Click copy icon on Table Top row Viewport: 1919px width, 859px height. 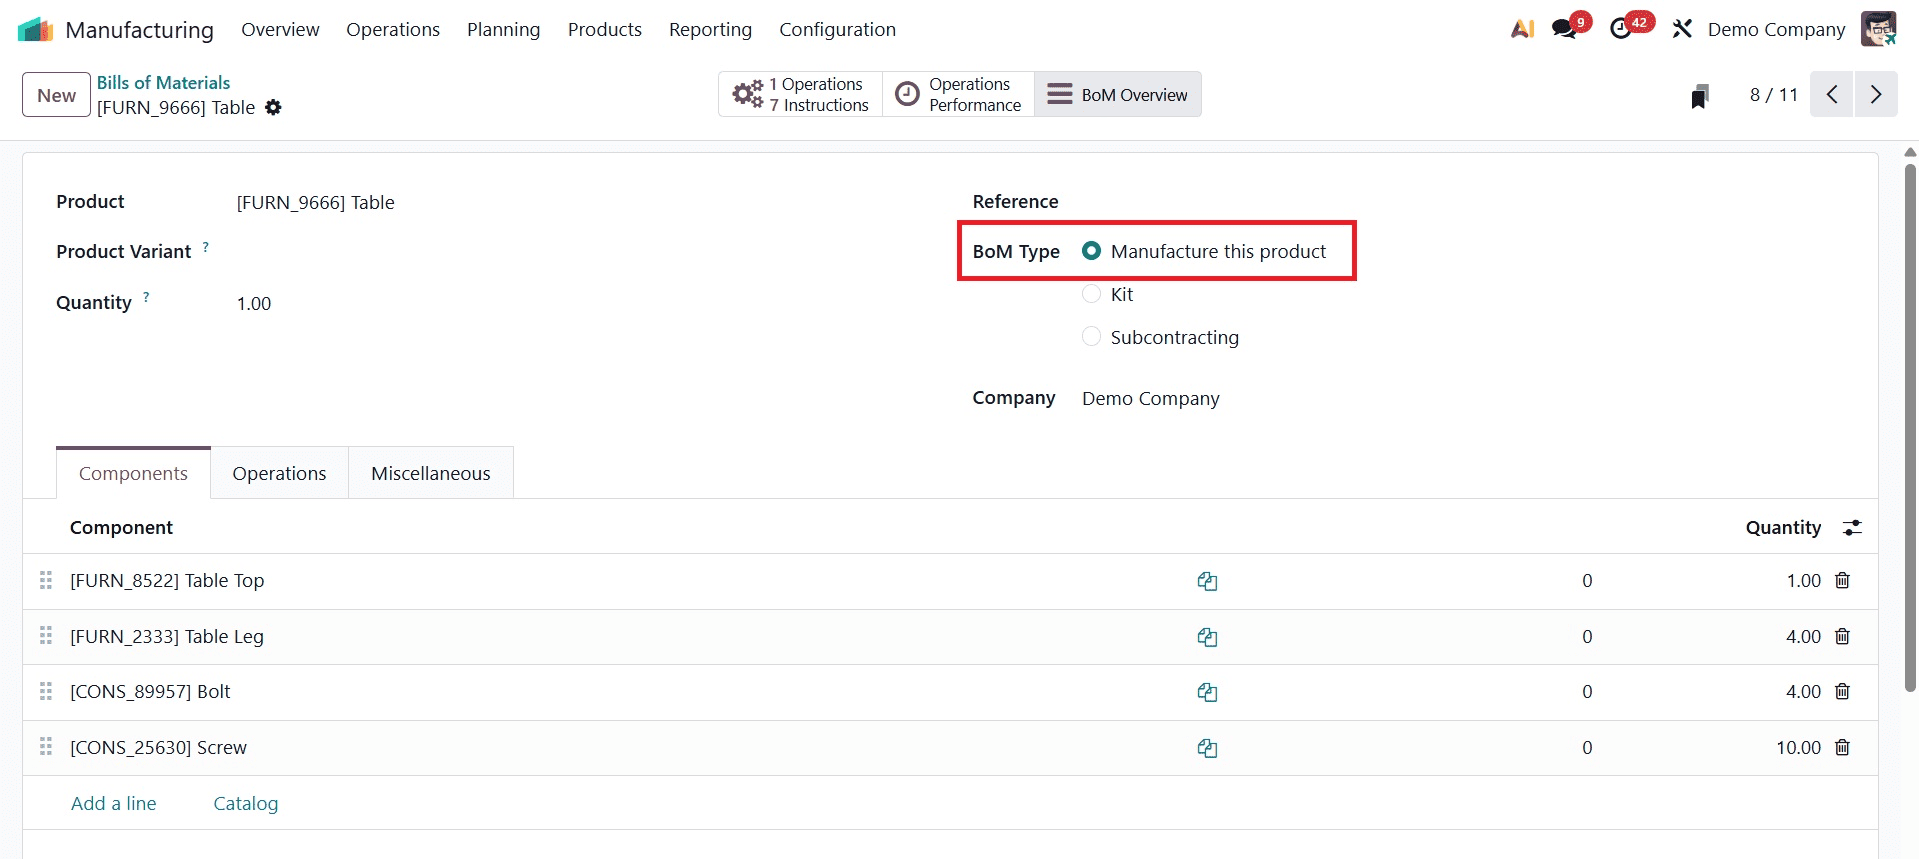tap(1207, 581)
